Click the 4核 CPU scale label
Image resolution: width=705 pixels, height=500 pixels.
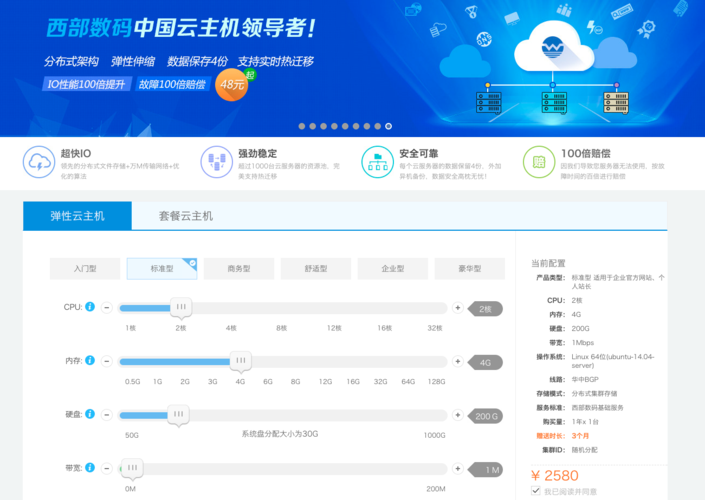[x=231, y=328]
